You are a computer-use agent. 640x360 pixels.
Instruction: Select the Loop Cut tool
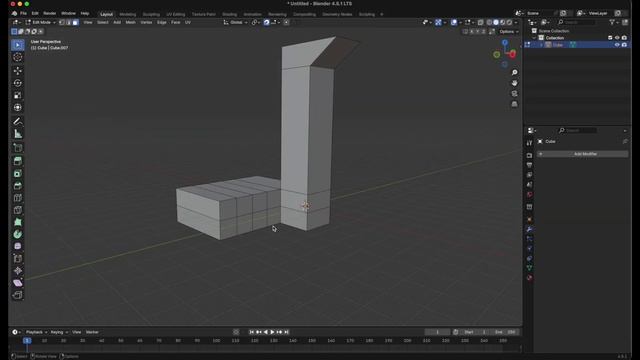[18, 198]
